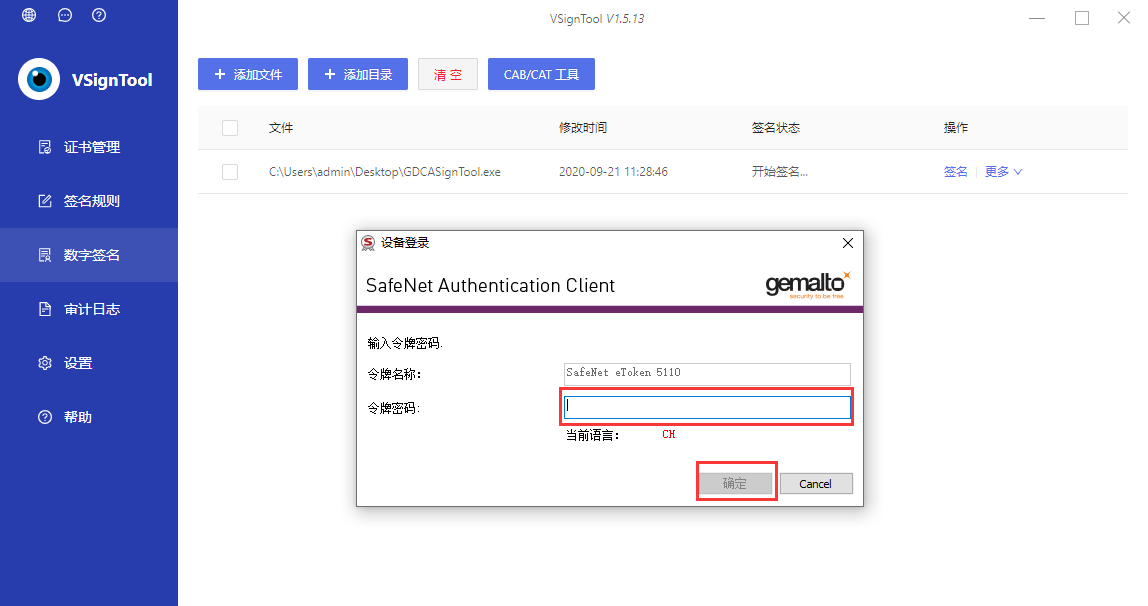This screenshot has height=606, width=1148.
Task: Minimize the VSignTool window
Action: pyautogui.click(x=1037, y=18)
